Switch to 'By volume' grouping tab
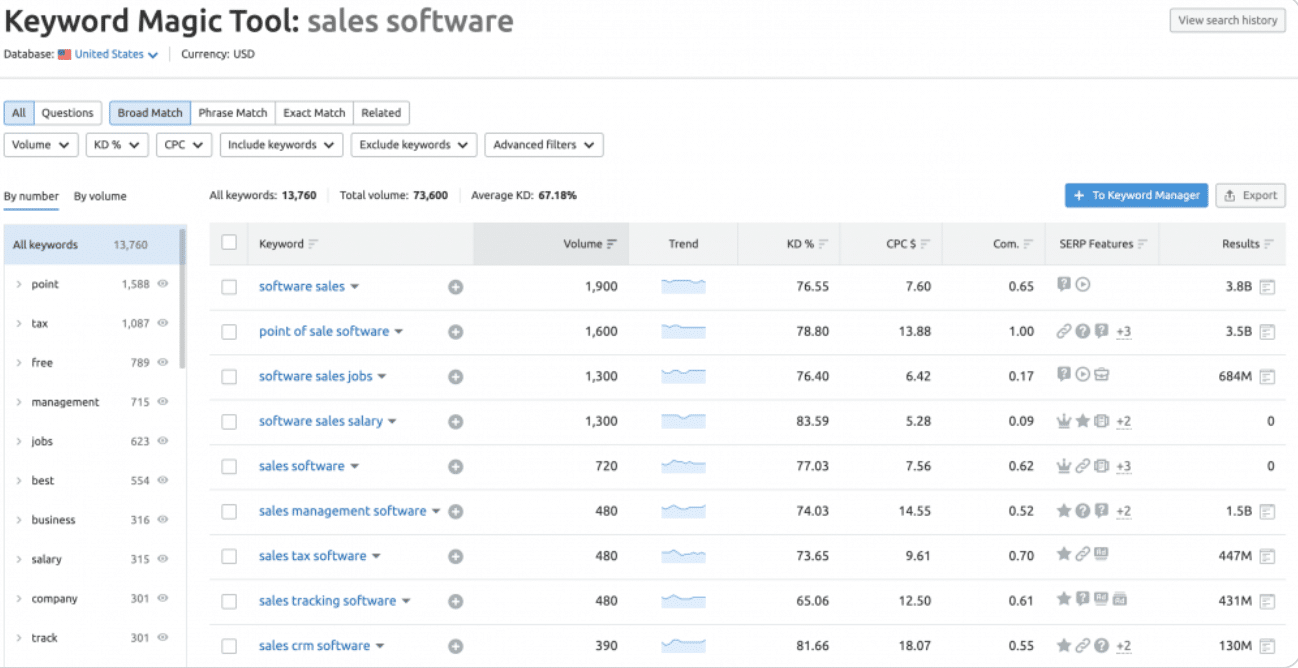 tap(100, 196)
